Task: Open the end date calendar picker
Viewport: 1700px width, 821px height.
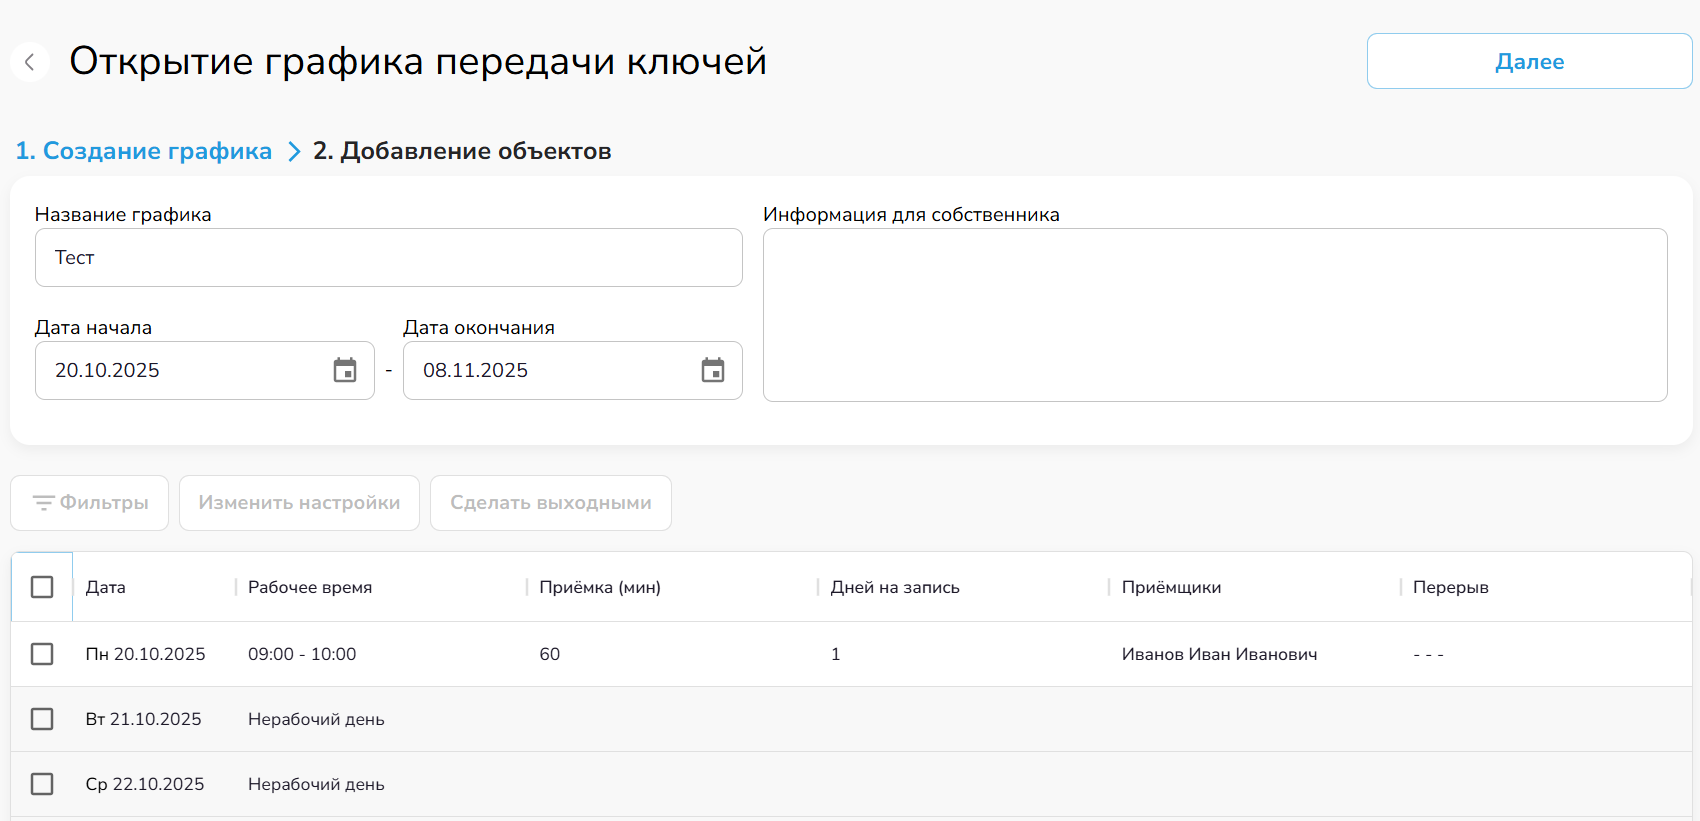Action: pos(713,371)
